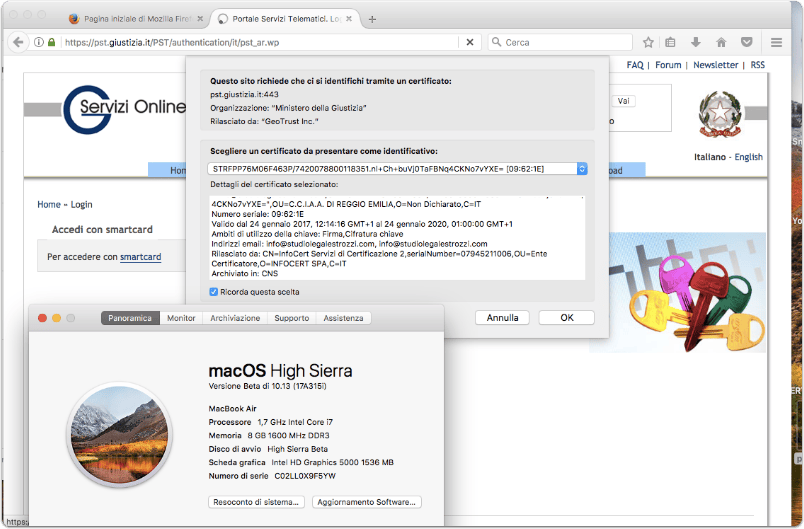Viewport: 804px width, 529px height.
Task: Click 'Archiviato in: CNS' text
Action: point(245,274)
